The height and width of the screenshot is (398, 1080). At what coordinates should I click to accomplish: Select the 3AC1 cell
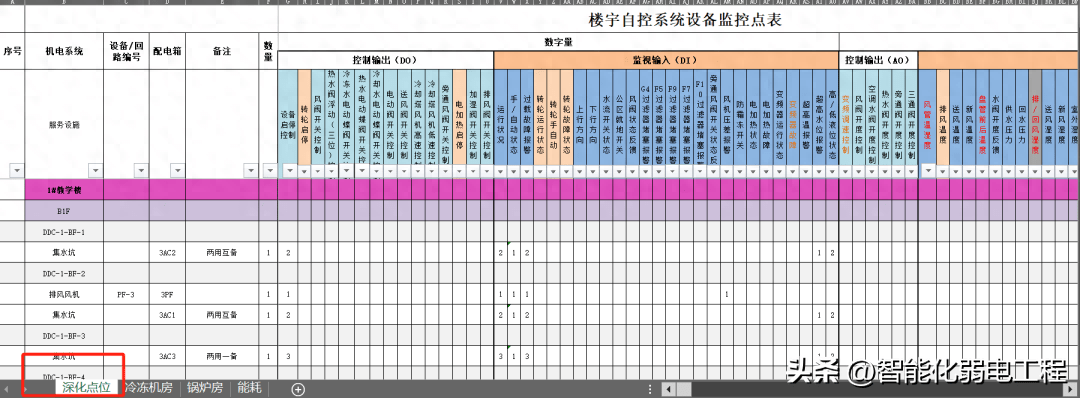click(x=167, y=315)
